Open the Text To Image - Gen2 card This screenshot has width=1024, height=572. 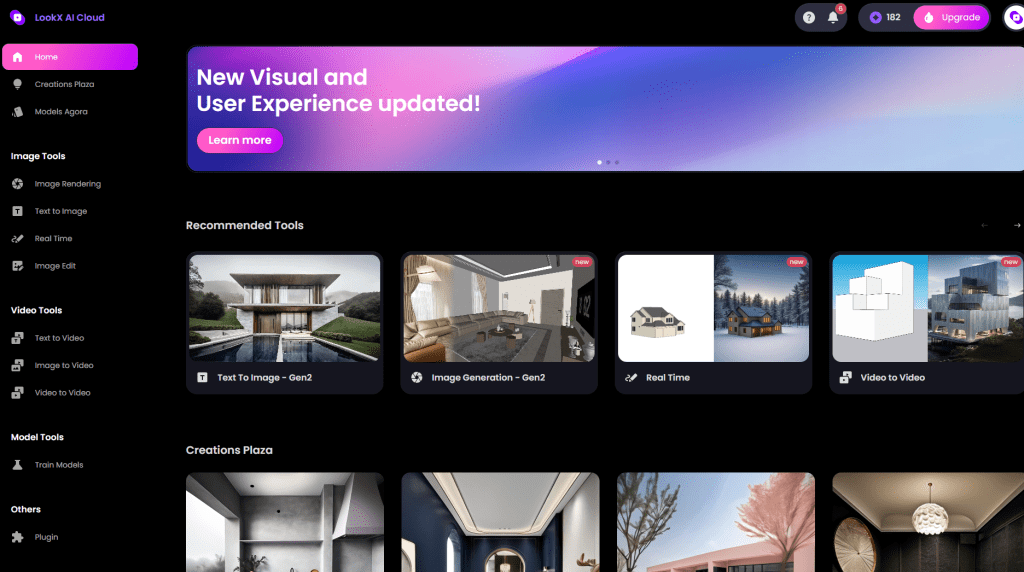tap(285, 322)
